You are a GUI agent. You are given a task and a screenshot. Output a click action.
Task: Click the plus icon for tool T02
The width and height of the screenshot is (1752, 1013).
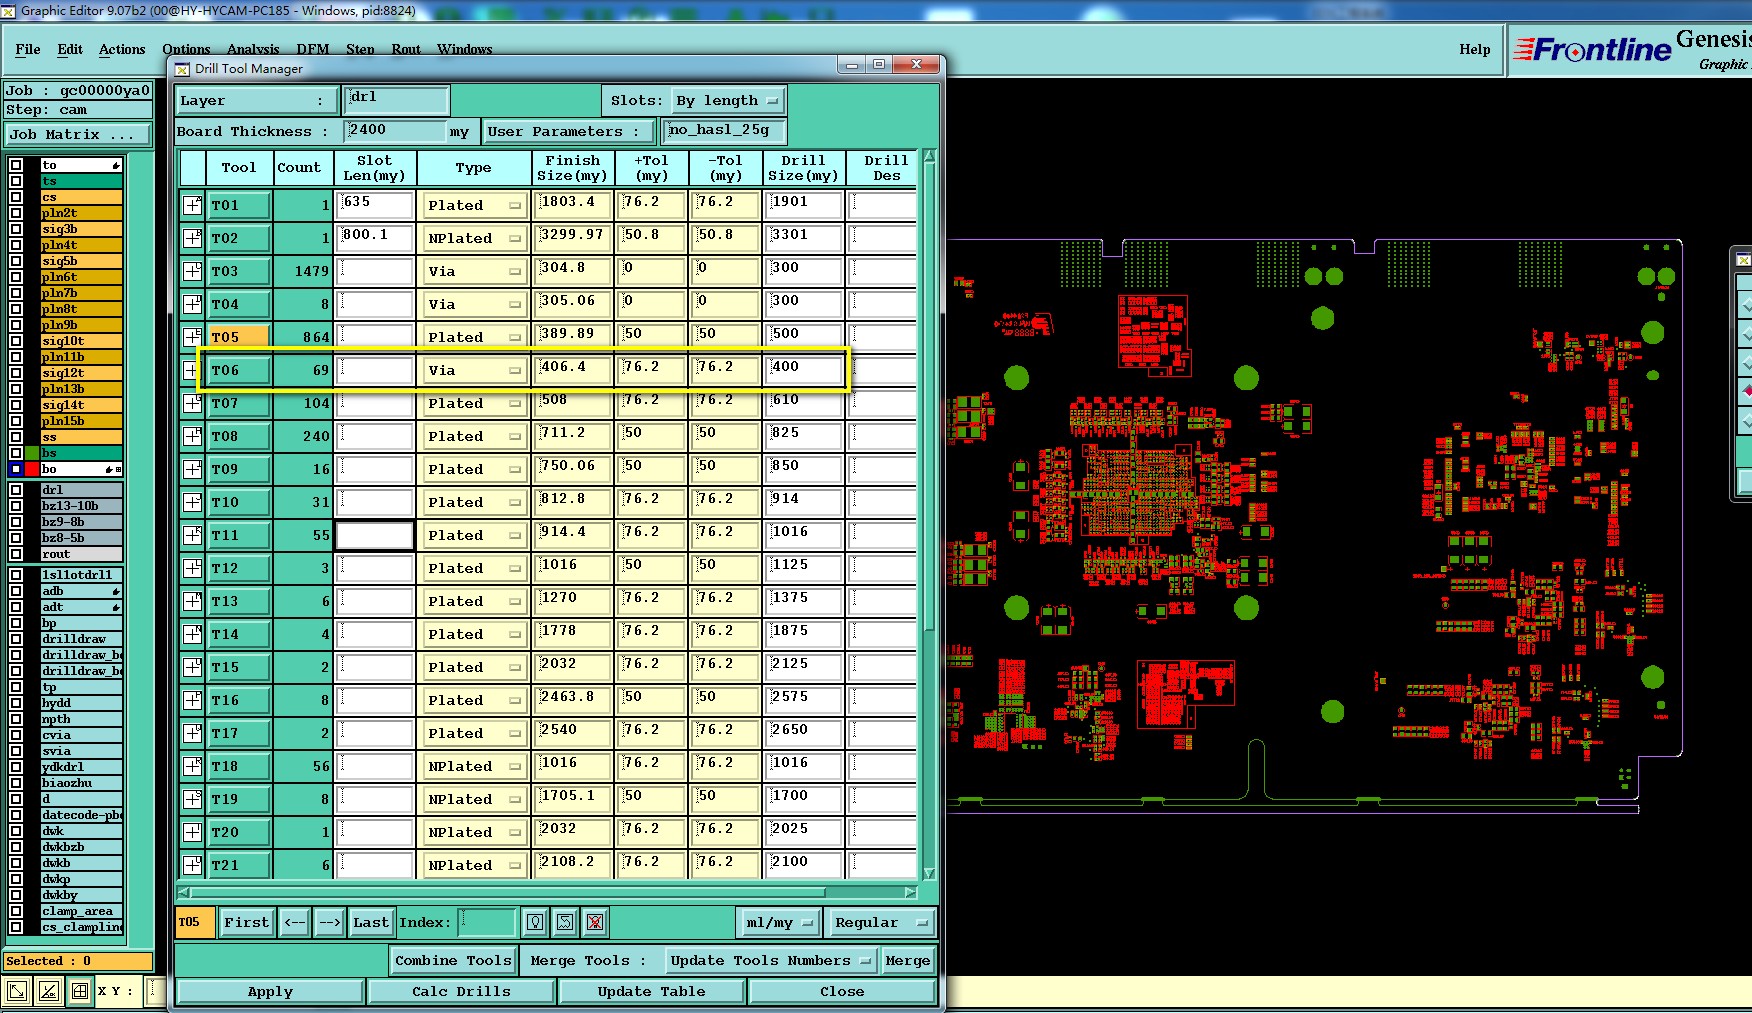(x=192, y=238)
